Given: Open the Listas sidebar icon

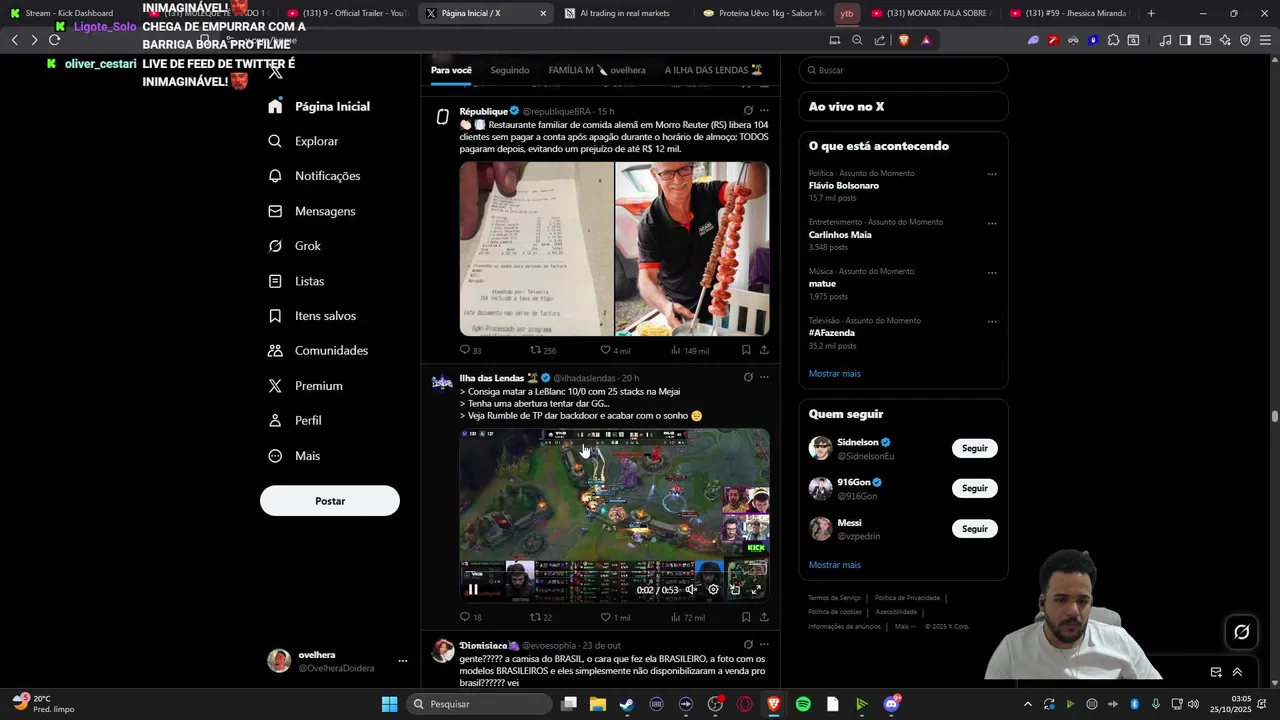Looking at the screenshot, I should 275,281.
